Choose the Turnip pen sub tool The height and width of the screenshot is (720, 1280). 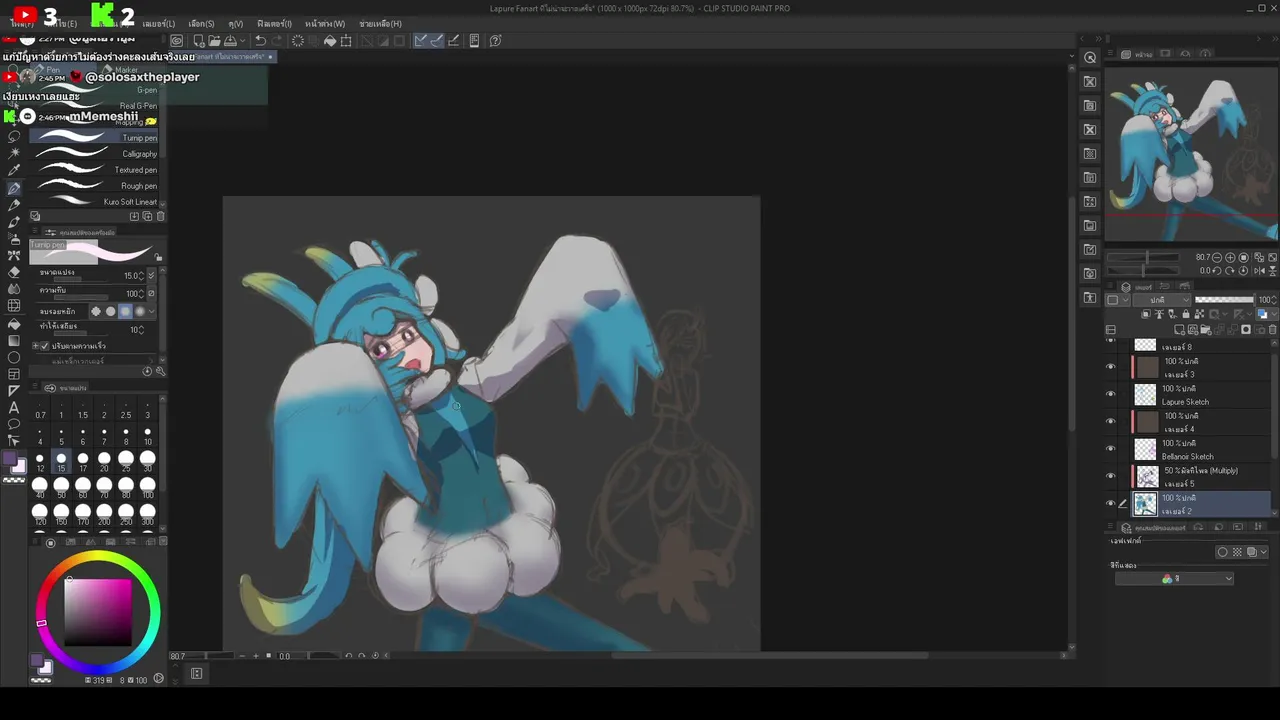(x=94, y=138)
